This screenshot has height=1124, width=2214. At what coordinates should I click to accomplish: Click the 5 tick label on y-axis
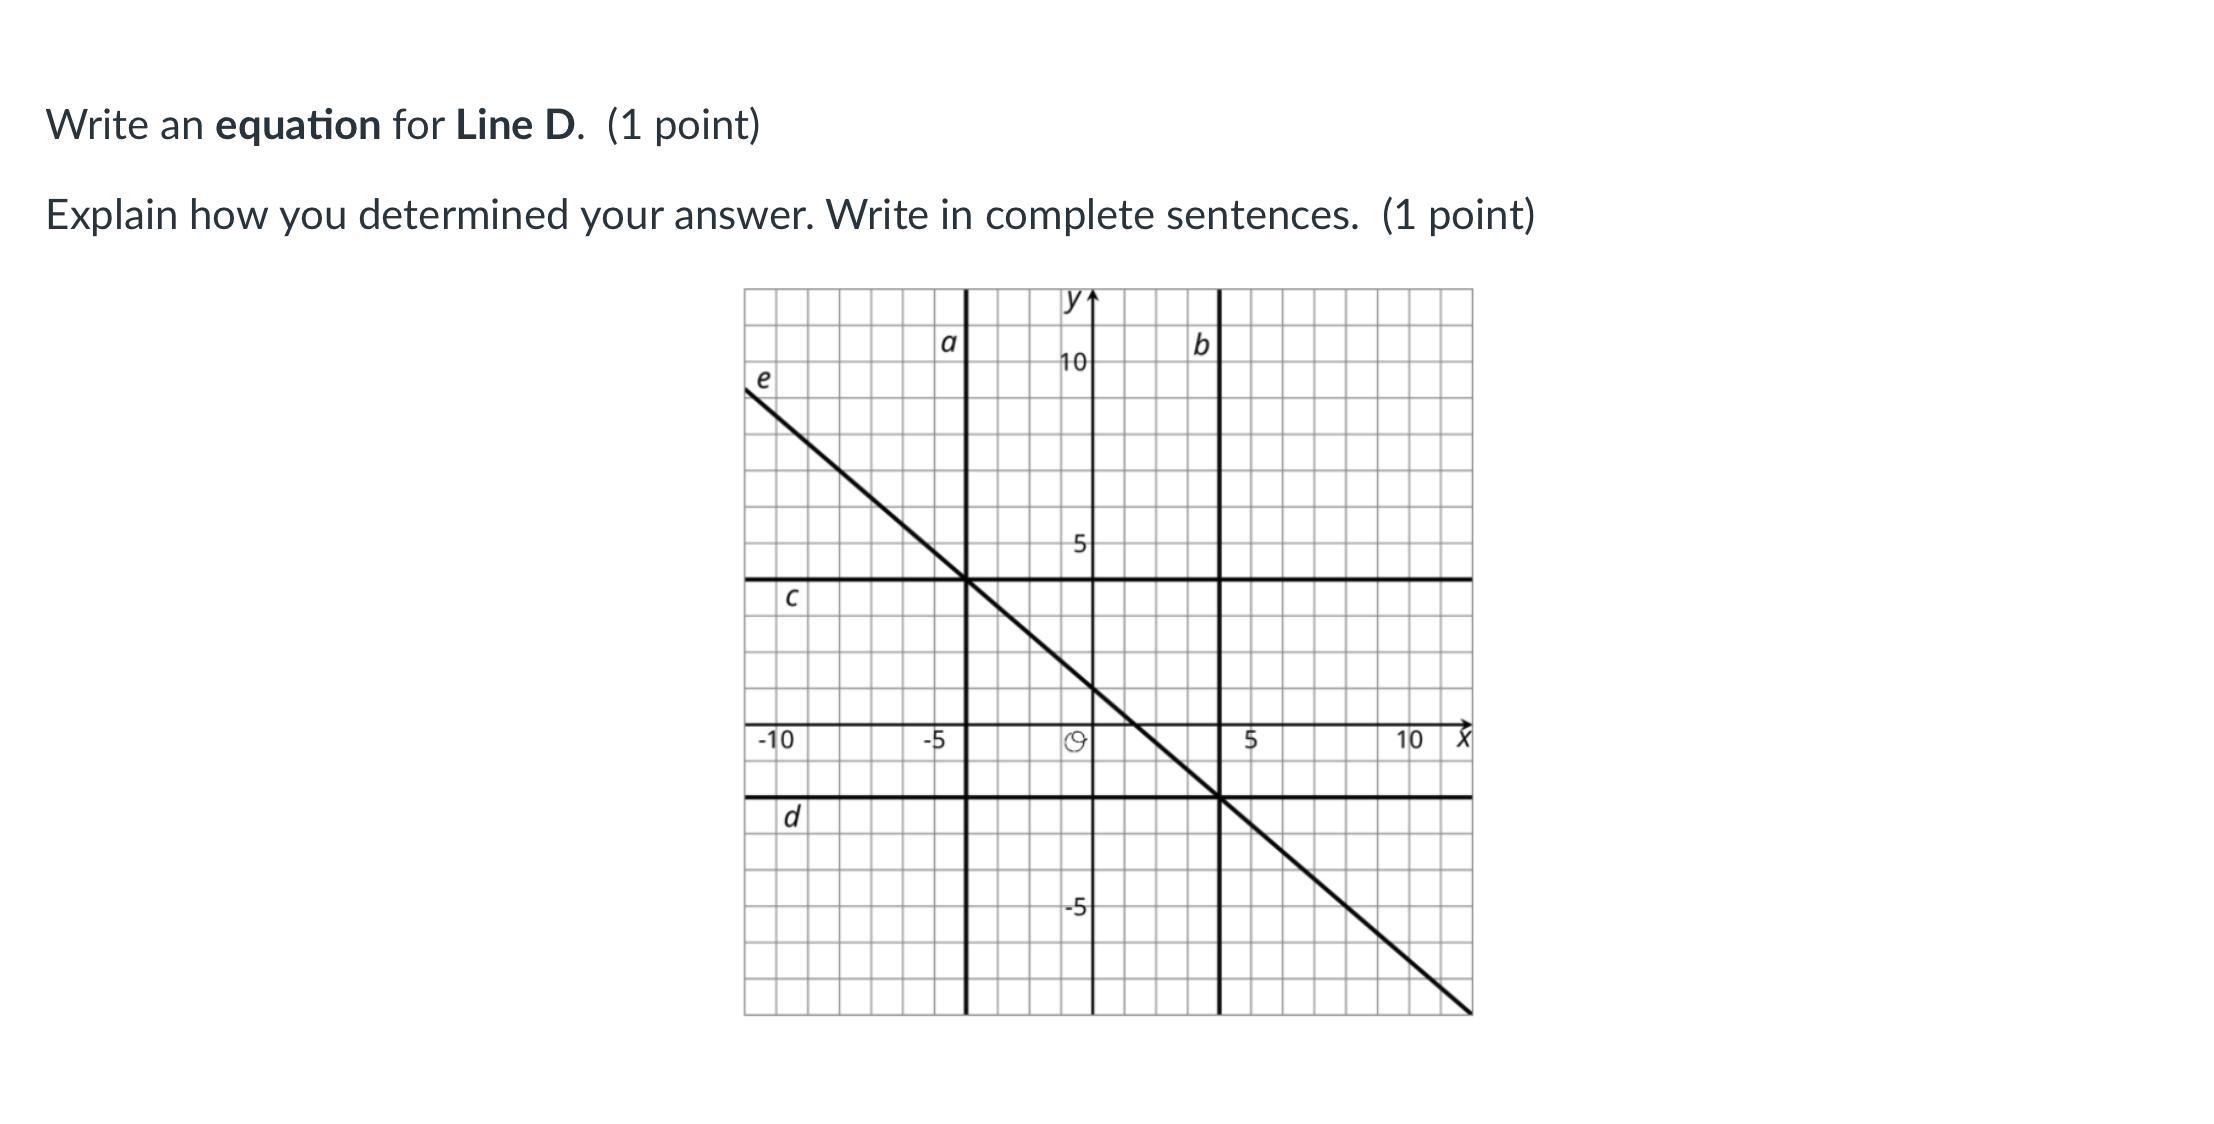click(1079, 544)
